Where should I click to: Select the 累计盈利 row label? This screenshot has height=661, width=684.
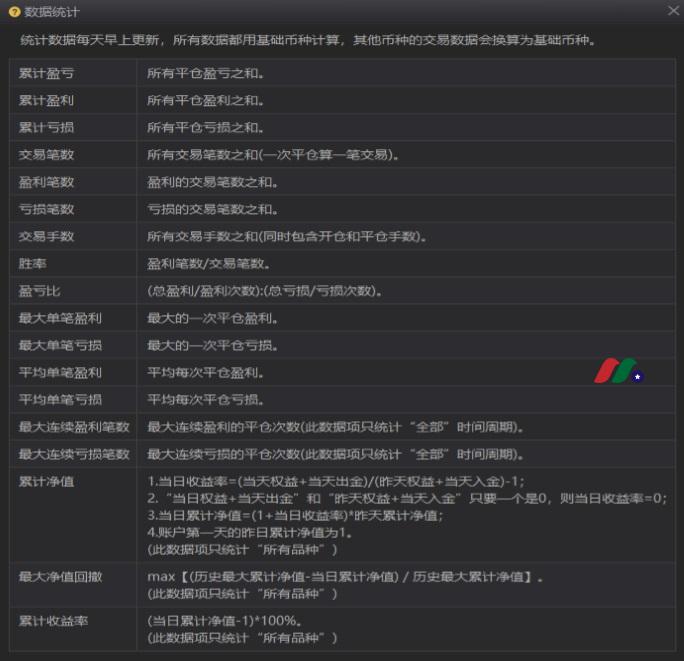(46, 100)
